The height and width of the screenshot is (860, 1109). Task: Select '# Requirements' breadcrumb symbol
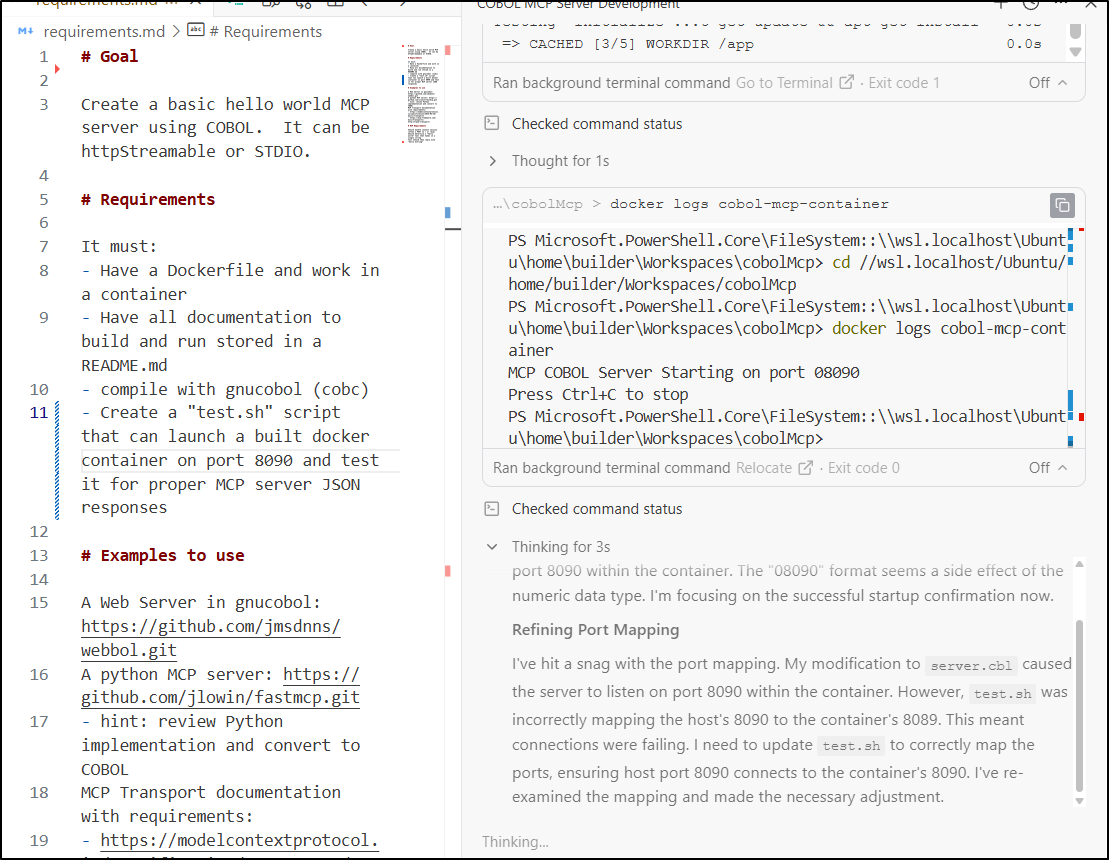click(272, 31)
